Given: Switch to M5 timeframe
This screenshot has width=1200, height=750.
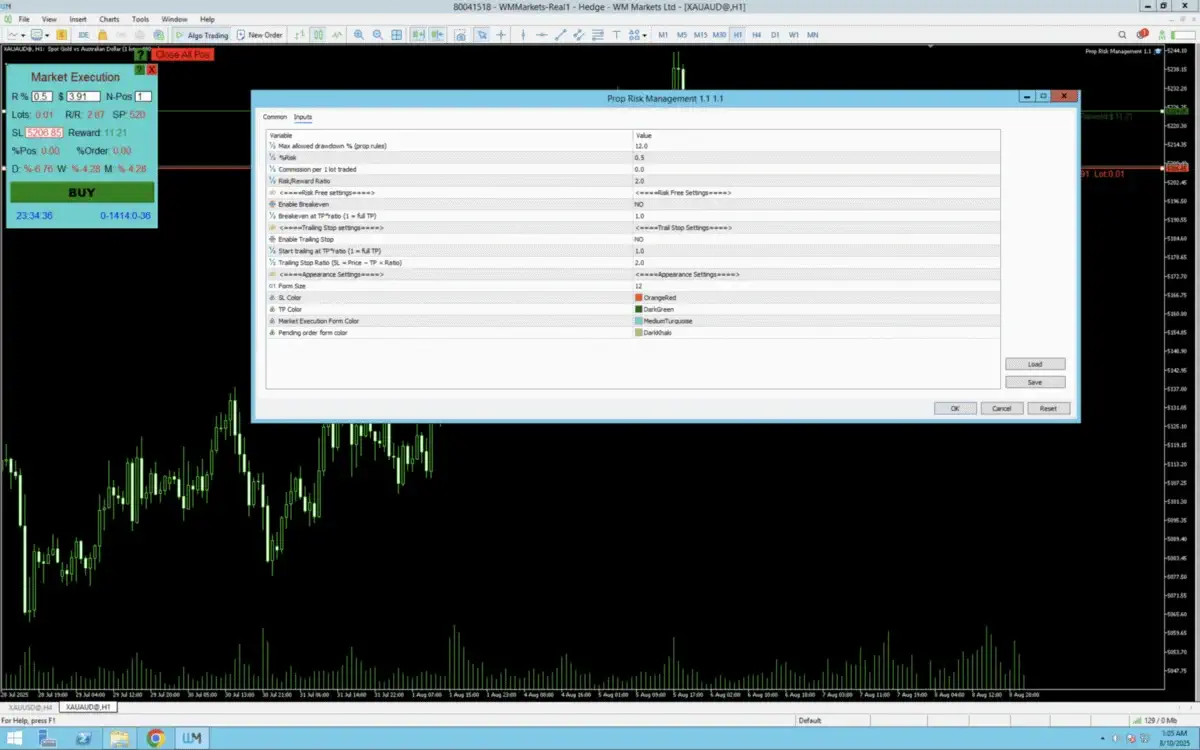Looking at the screenshot, I should pos(682,35).
